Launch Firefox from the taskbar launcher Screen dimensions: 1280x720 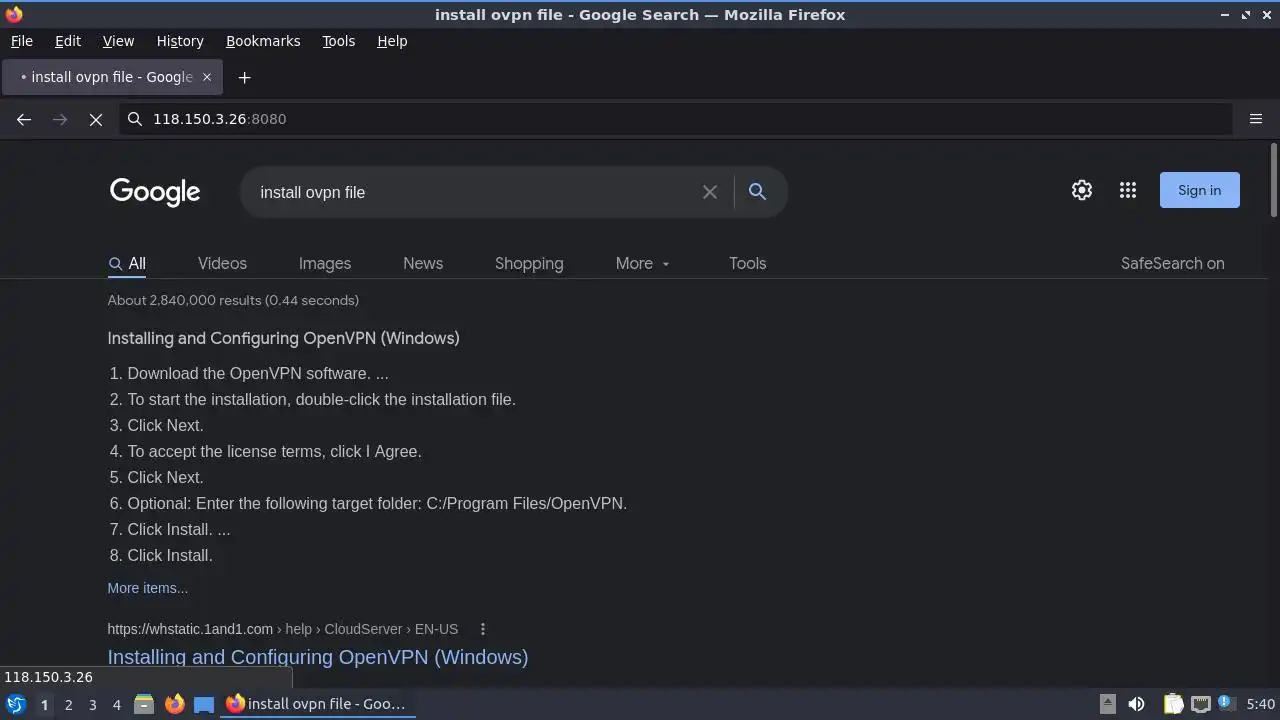click(174, 704)
